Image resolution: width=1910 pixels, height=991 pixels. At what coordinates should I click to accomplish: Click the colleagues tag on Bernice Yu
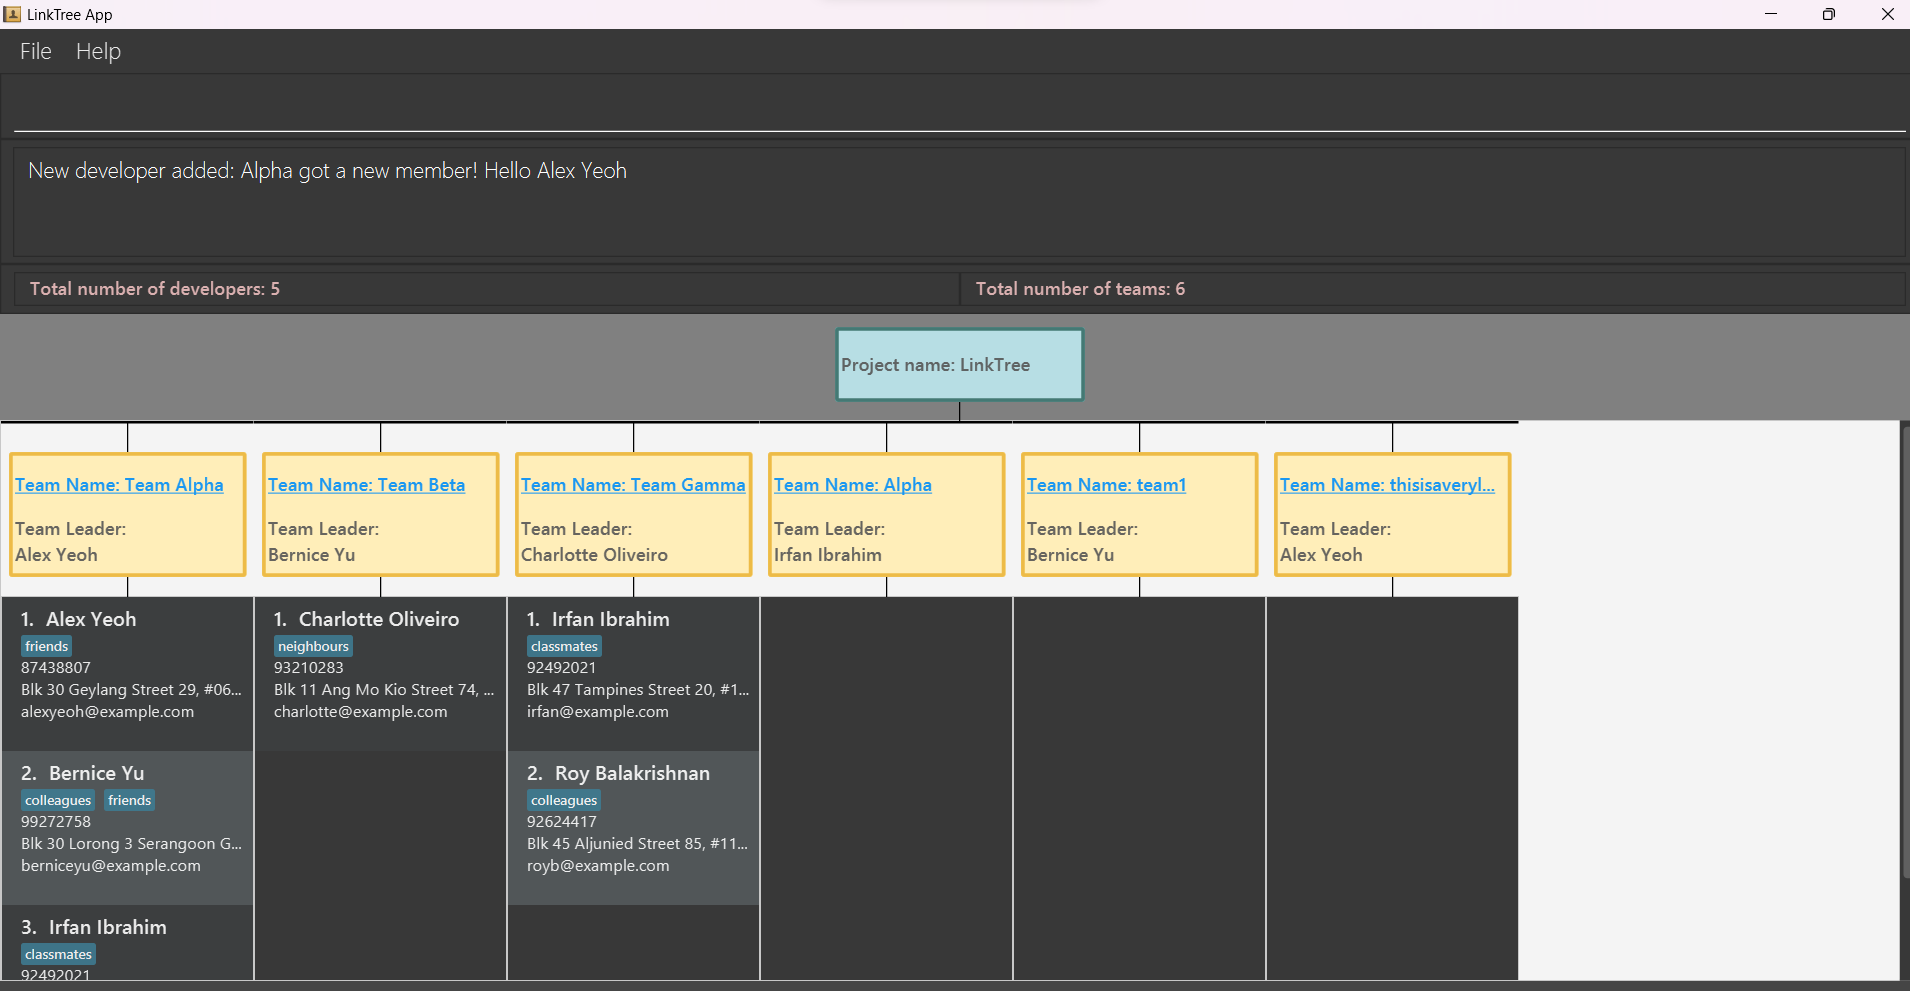[58, 801]
